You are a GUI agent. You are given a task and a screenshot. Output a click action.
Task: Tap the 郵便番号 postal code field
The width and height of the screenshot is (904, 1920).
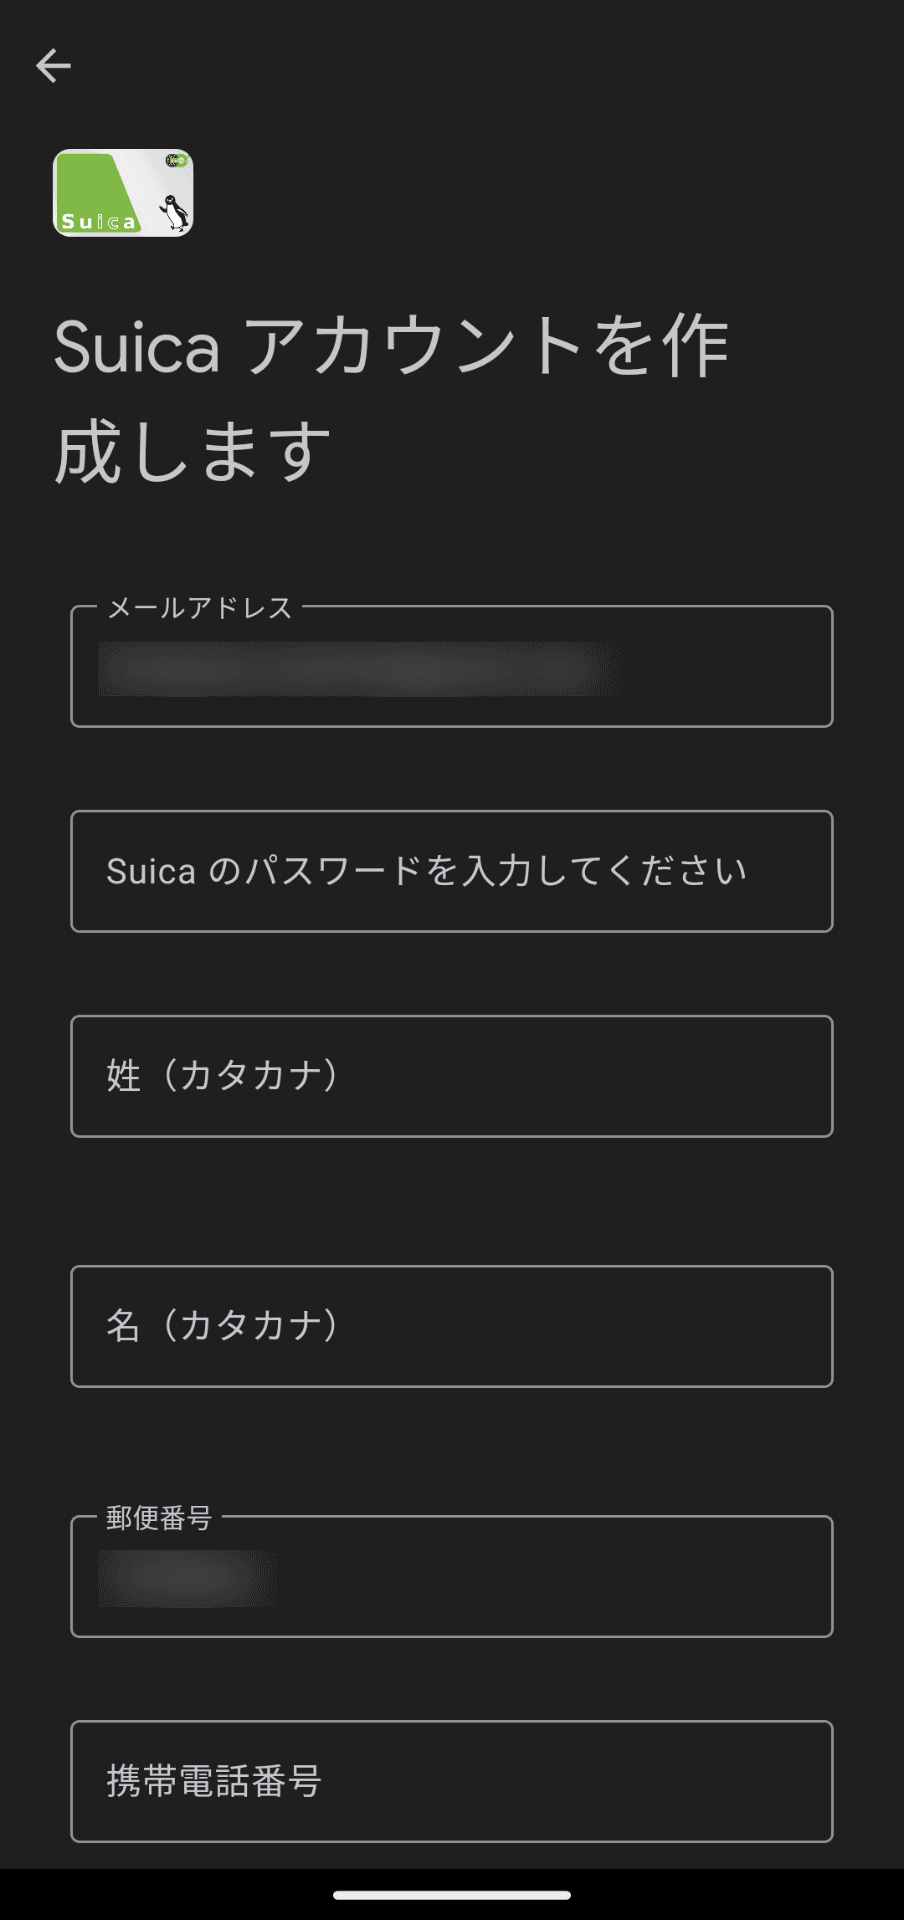point(452,1575)
